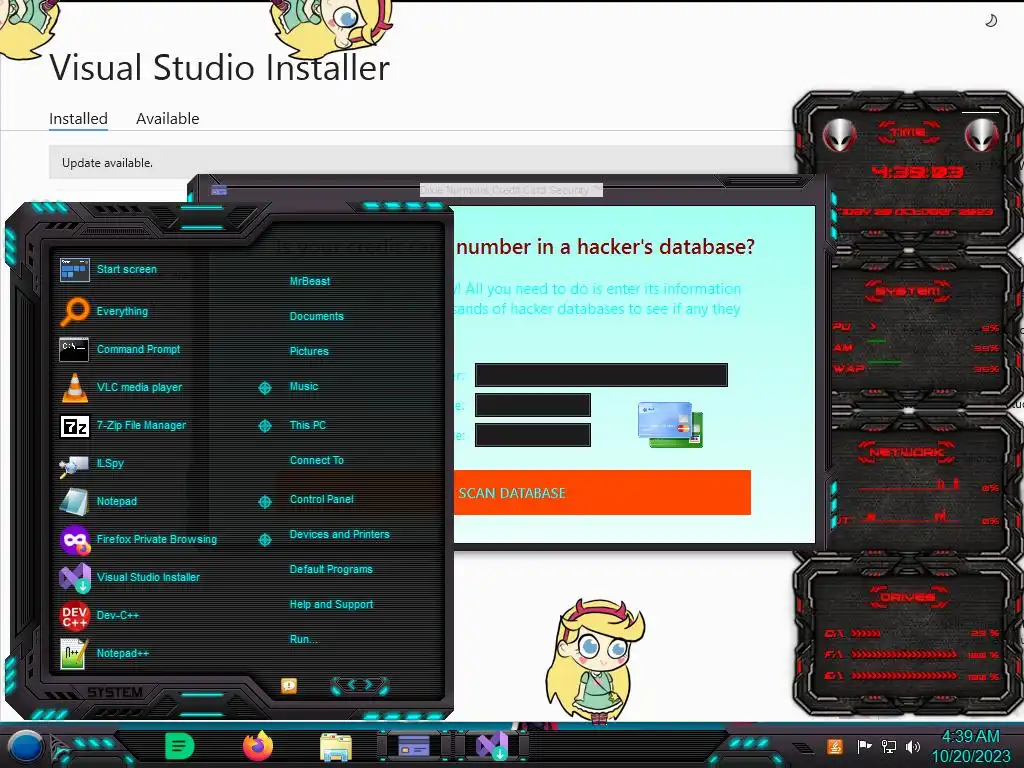Focus the card number input field

tap(601, 375)
